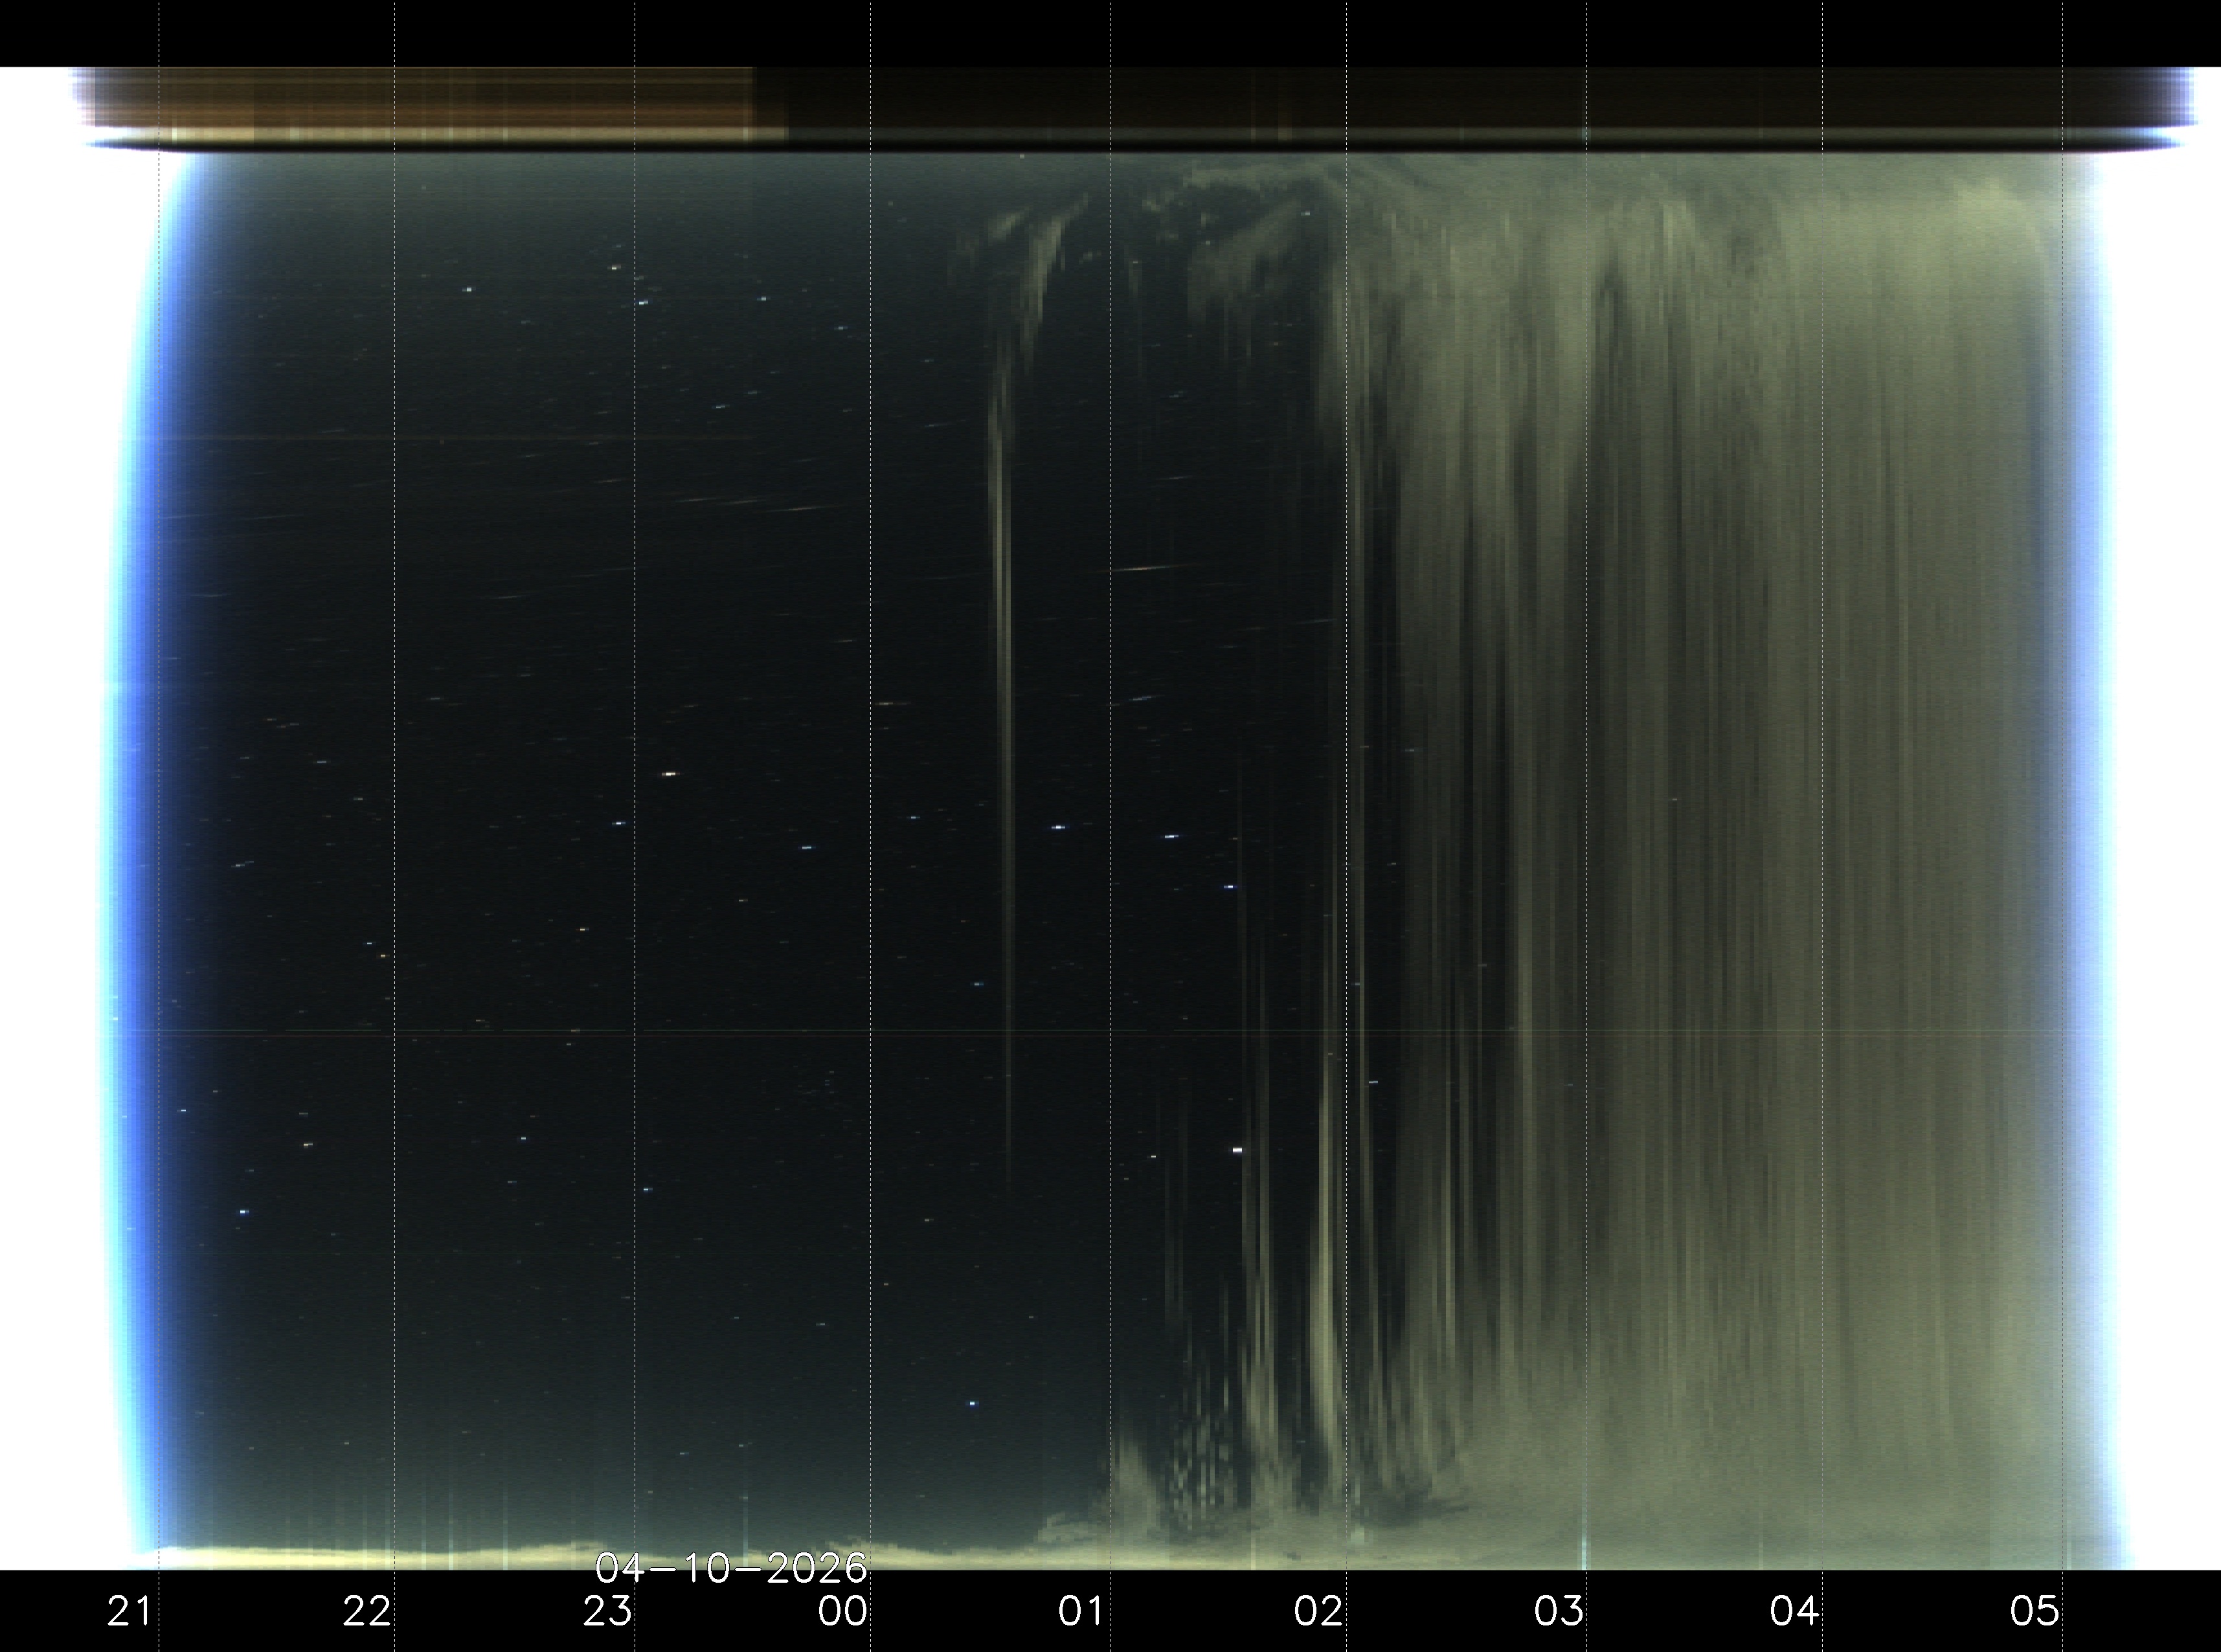
Task: Select the 03 hour label
Action: [x=1558, y=1611]
